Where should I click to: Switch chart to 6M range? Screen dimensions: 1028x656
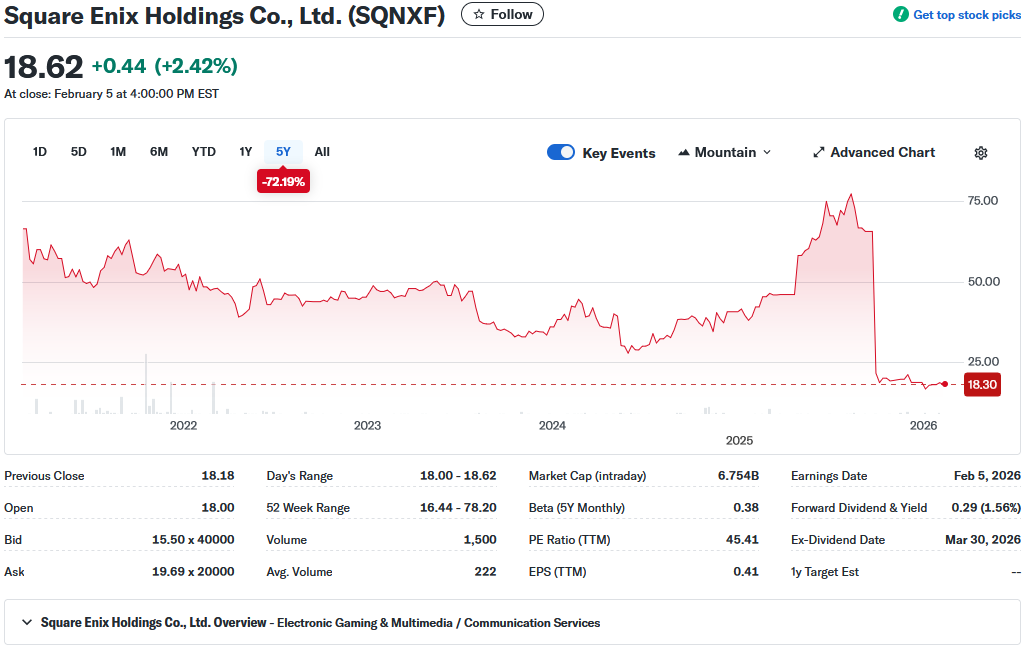(159, 152)
